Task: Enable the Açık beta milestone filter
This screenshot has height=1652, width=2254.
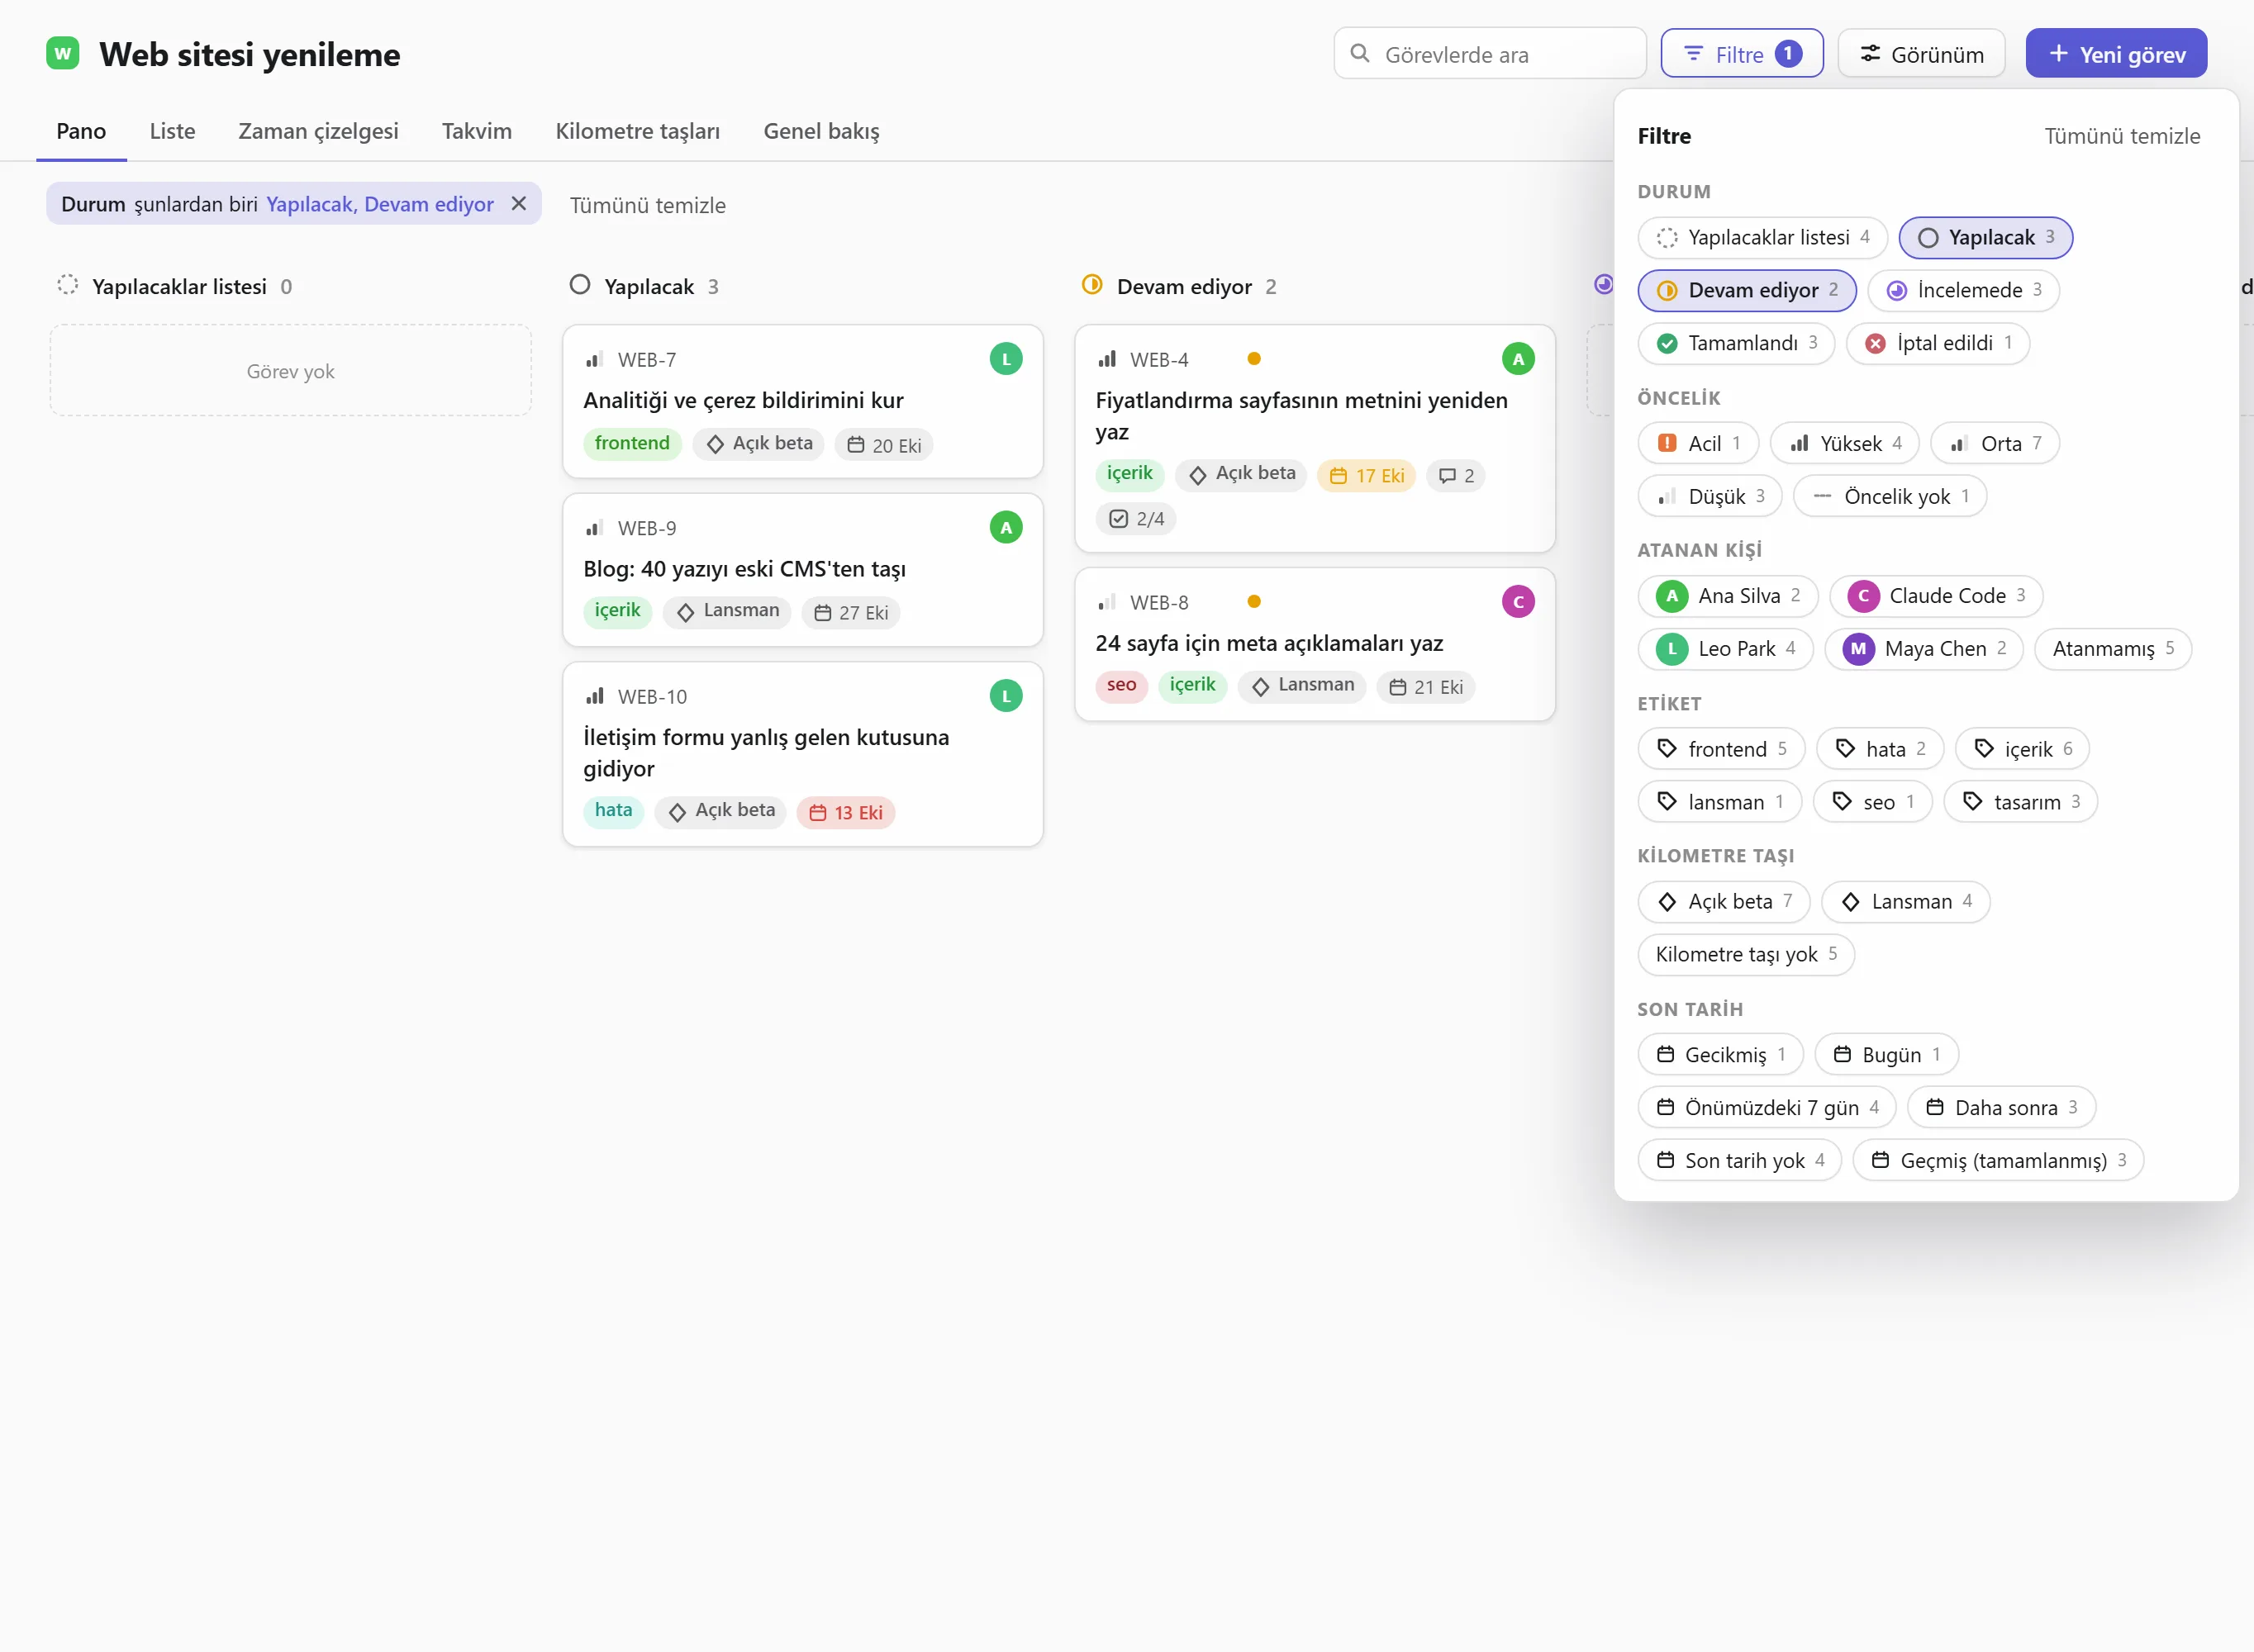Action: point(1723,903)
